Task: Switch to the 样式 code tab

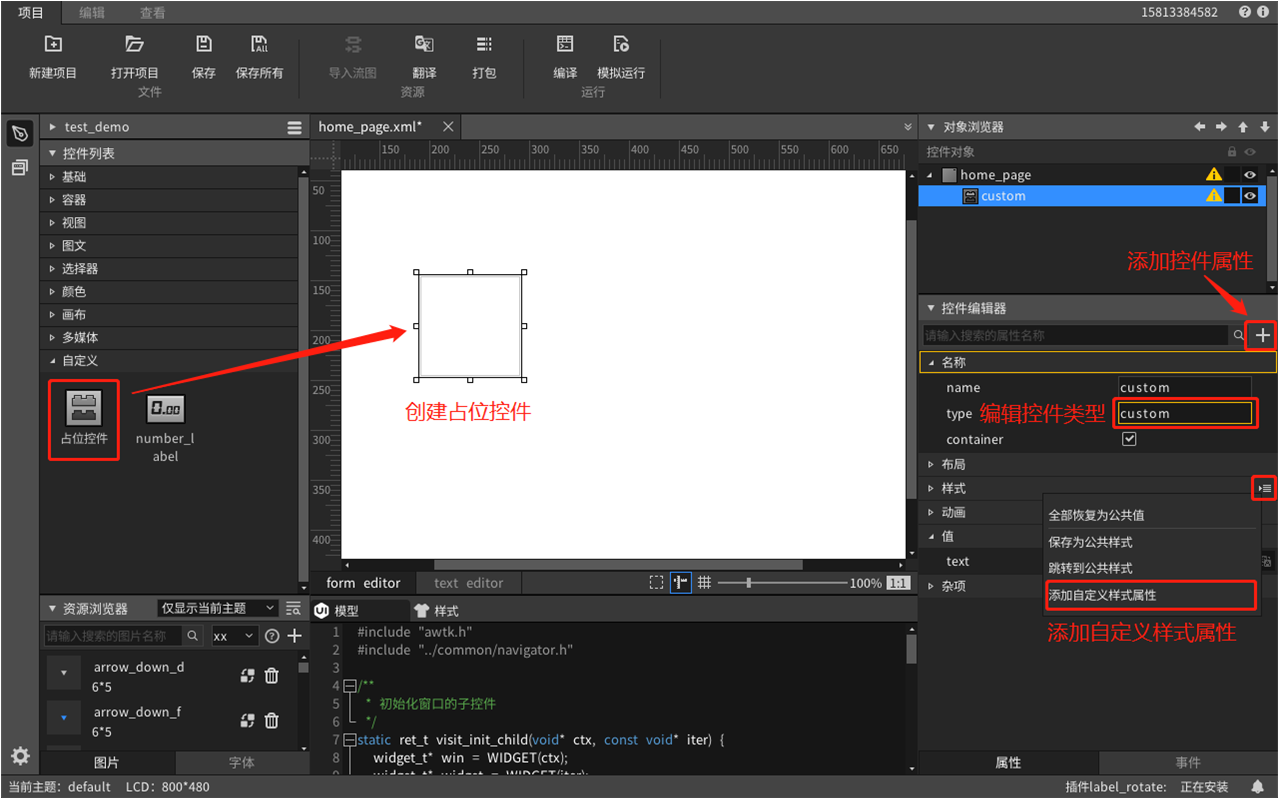Action: click(x=436, y=610)
